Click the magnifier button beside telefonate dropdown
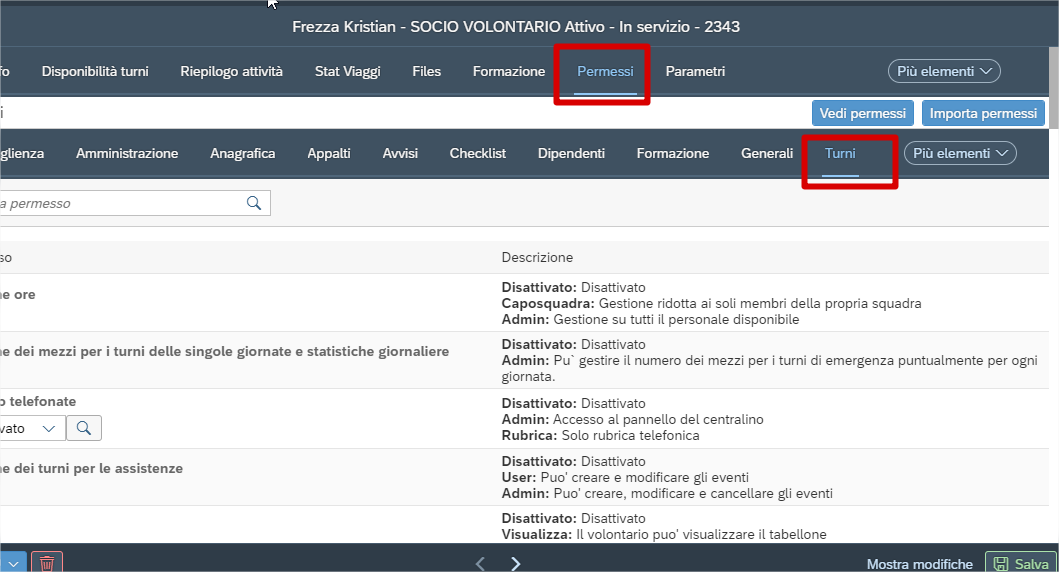Screen dimensions: 1059x572 (84, 428)
